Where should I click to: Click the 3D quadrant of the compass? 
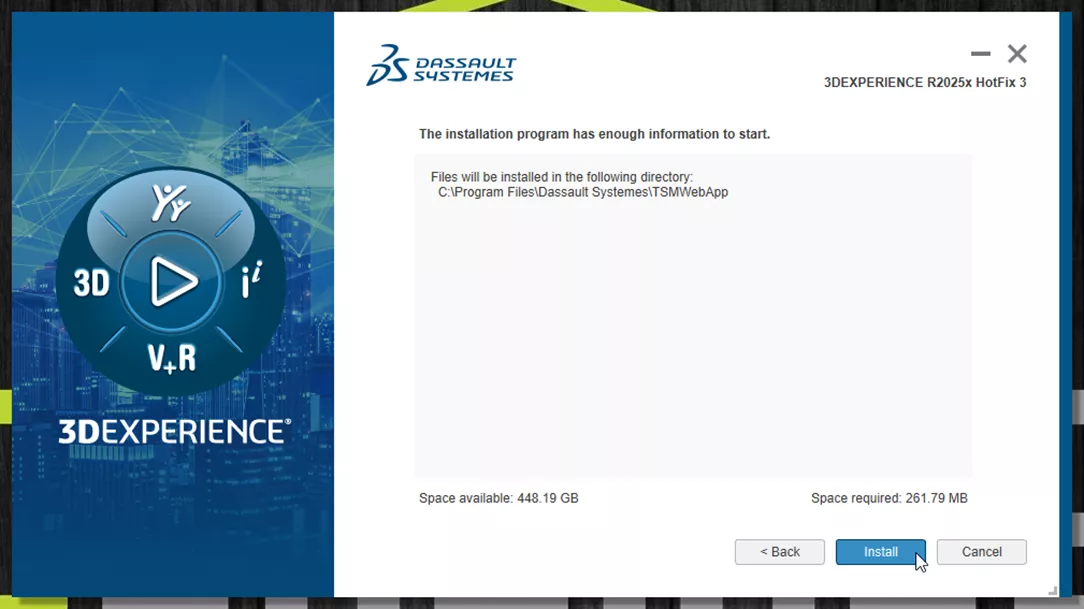click(x=91, y=283)
